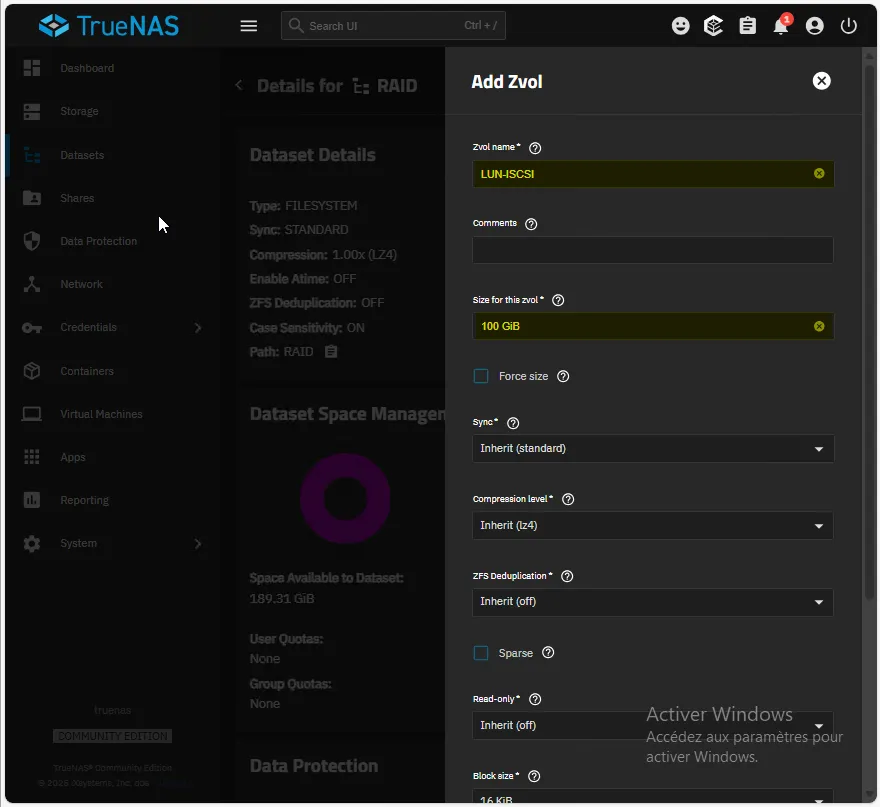Open the Compression level dropdown
The image size is (880, 807).
click(x=652, y=525)
